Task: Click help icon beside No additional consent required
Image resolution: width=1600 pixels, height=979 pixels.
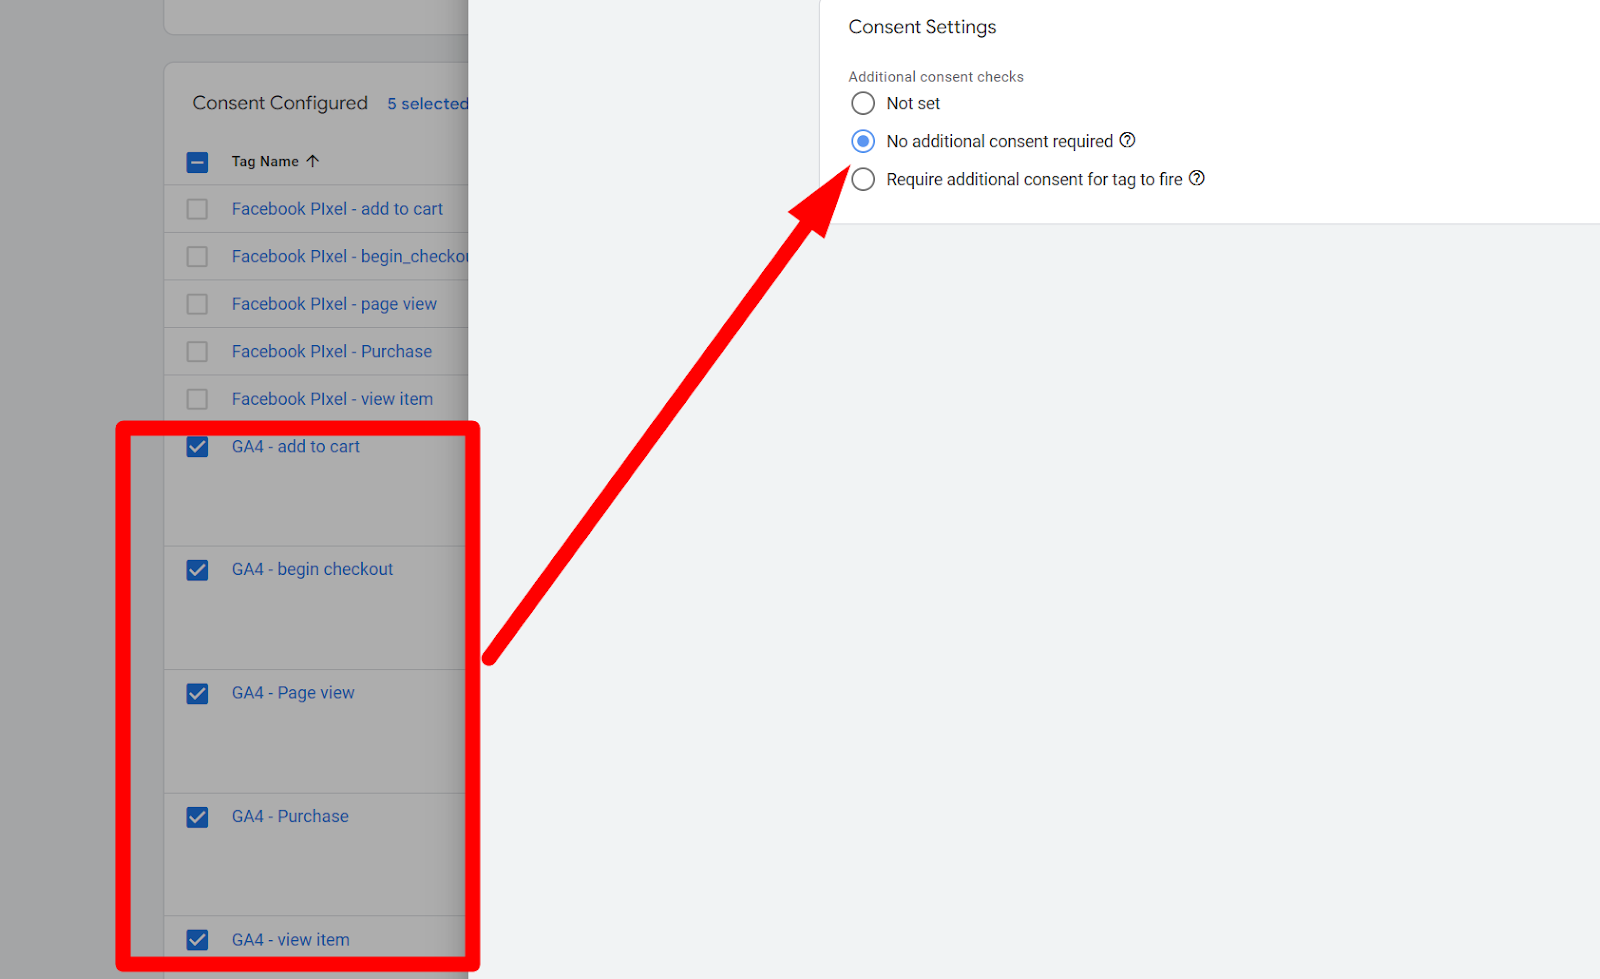Action: (x=1127, y=140)
